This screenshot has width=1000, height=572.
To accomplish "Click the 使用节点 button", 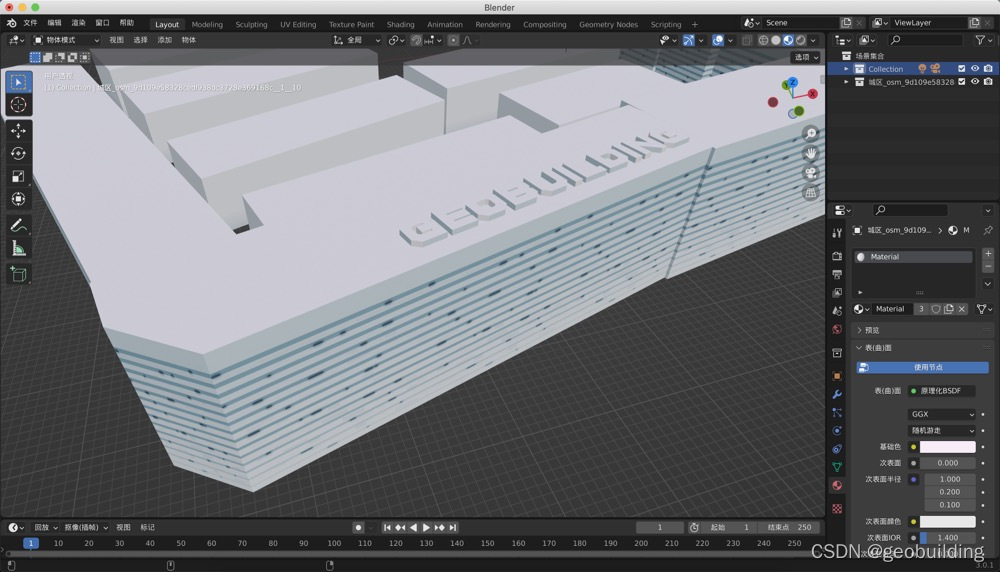I will click(x=922, y=367).
